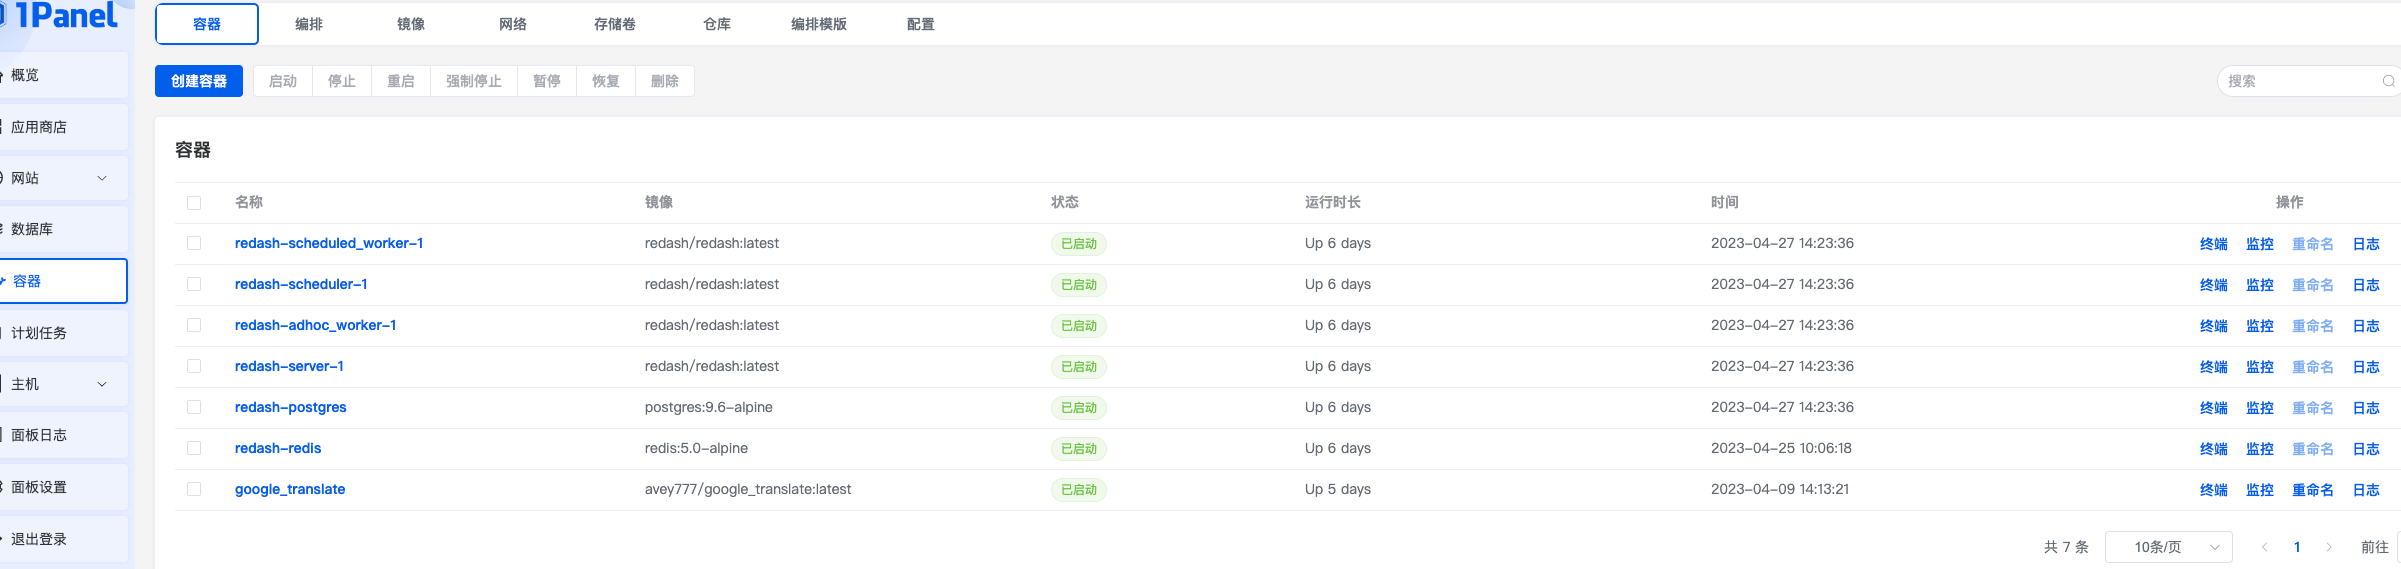The image size is (2401, 569).
Task: Check the redash-adhoc_worker-1 row checkbox
Action: (x=194, y=325)
